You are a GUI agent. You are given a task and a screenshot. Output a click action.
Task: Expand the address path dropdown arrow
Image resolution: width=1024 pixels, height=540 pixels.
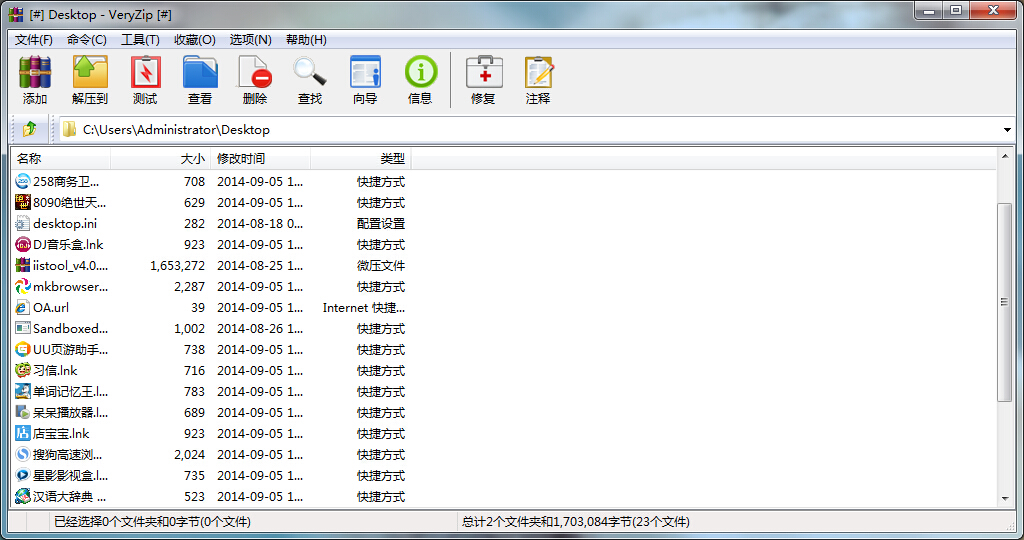(x=1007, y=129)
